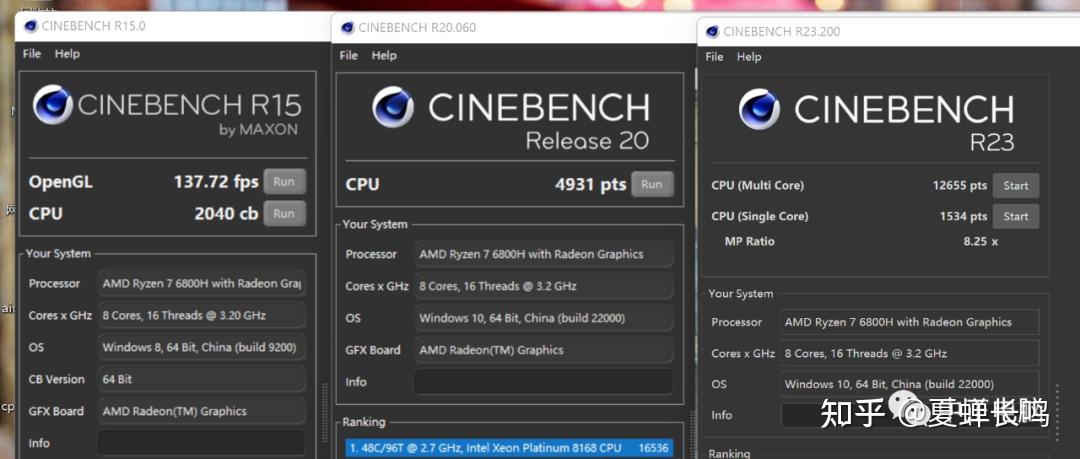Click the 2040 cb CPU score
This screenshot has width=1080, height=459.
[x=226, y=214]
